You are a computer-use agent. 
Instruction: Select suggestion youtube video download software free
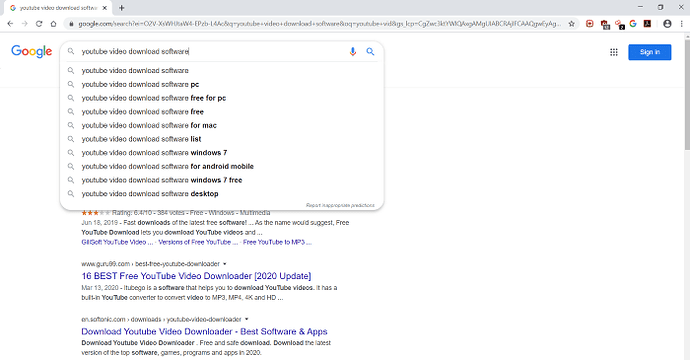click(222, 111)
